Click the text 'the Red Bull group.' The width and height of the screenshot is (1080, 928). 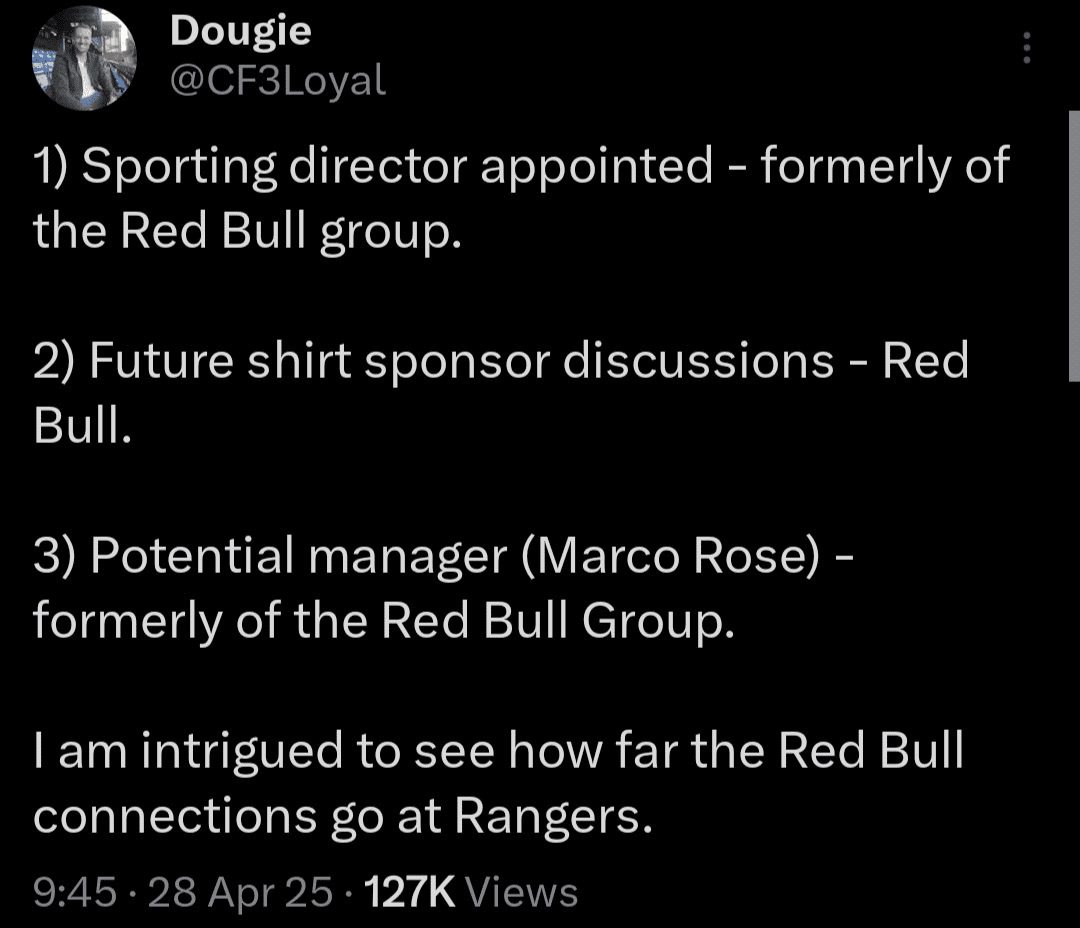pyautogui.click(x=247, y=231)
